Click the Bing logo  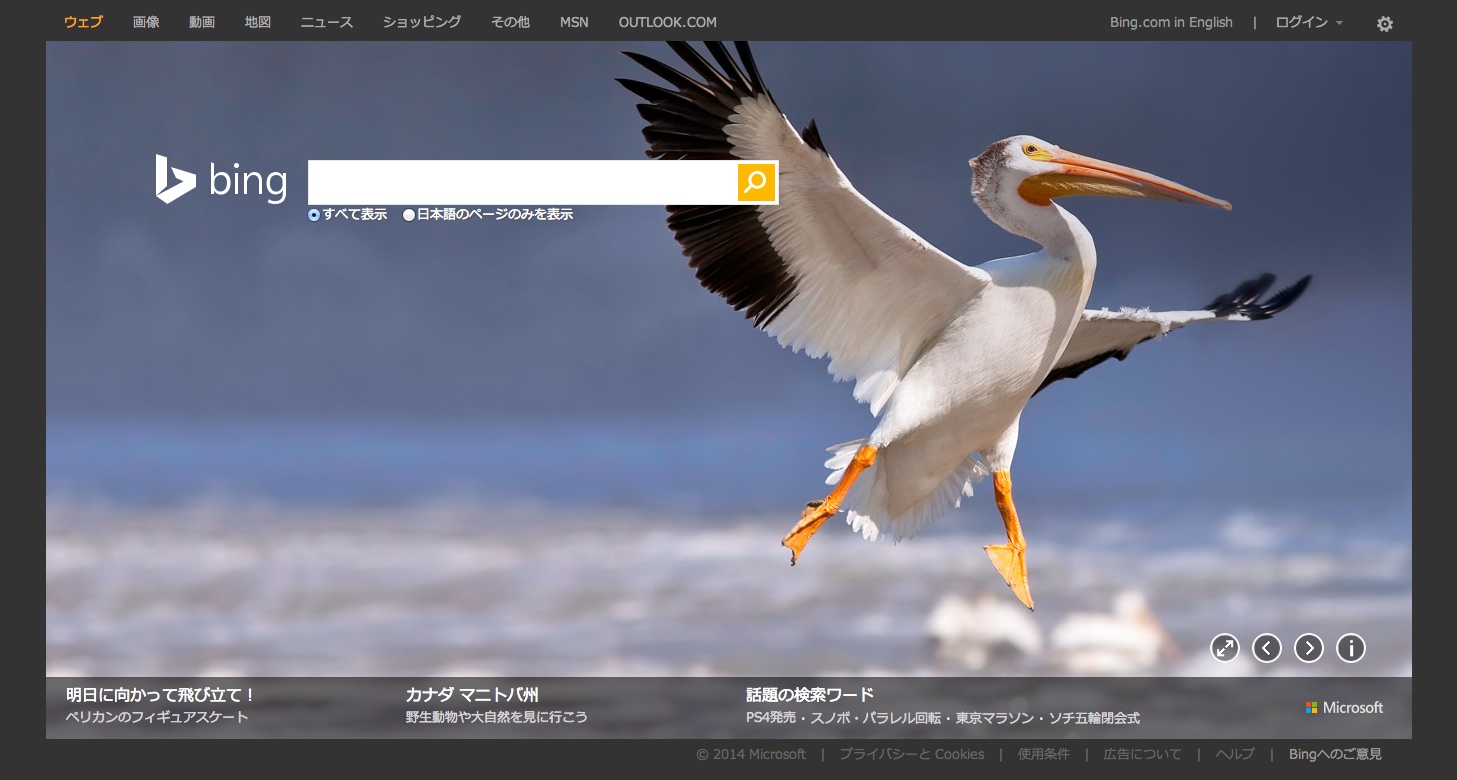click(221, 180)
